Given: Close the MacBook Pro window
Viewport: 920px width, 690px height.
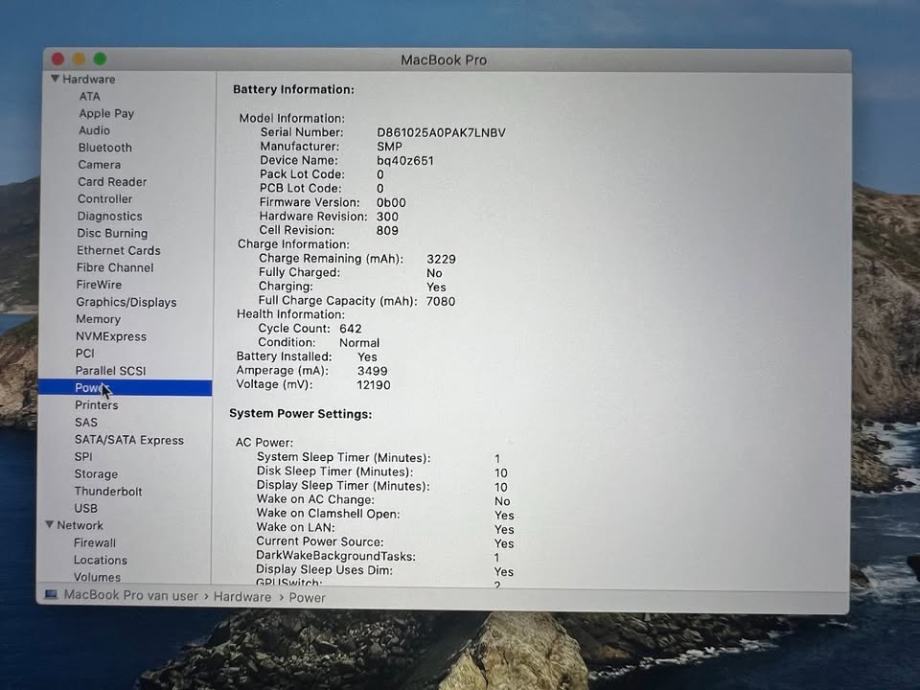Looking at the screenshot, I should (x=58, y=59).
